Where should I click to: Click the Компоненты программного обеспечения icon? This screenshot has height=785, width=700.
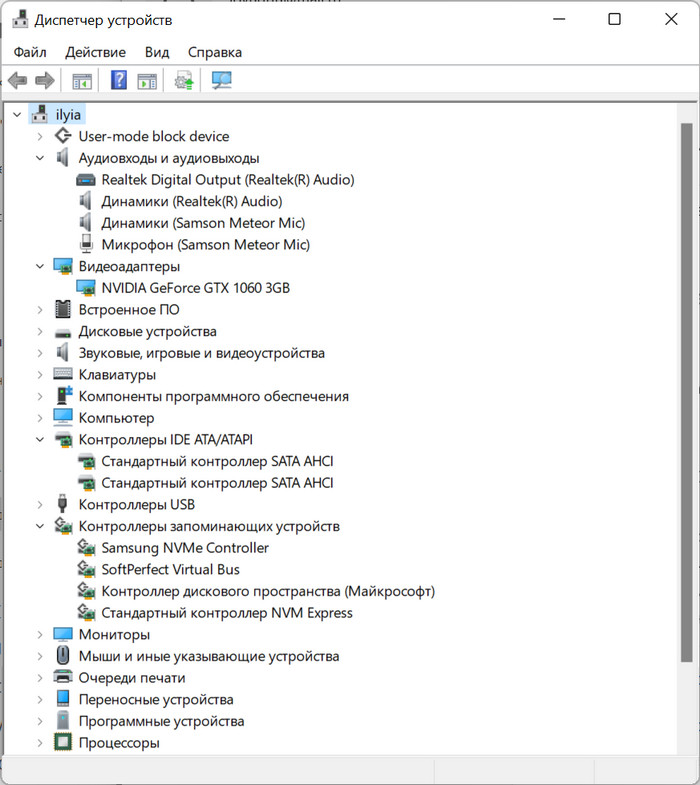pos(64,396)
